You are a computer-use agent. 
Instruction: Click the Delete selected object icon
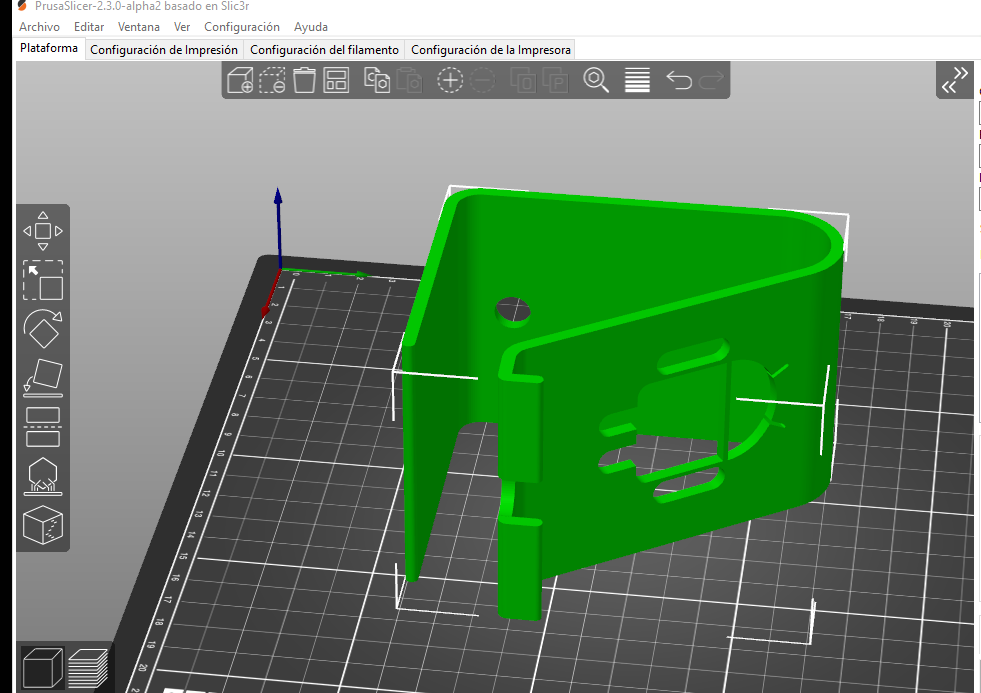tap(272, 80)
